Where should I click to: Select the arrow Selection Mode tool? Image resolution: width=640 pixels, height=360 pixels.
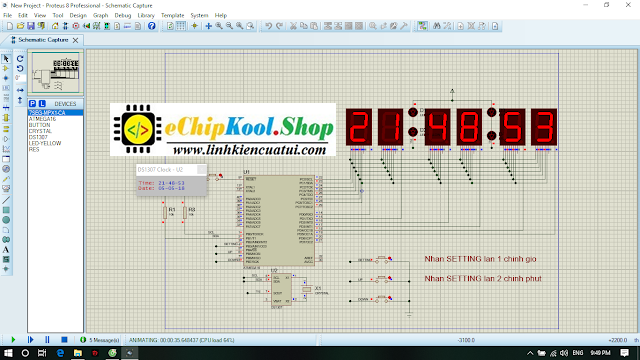[x=6, y=58]
